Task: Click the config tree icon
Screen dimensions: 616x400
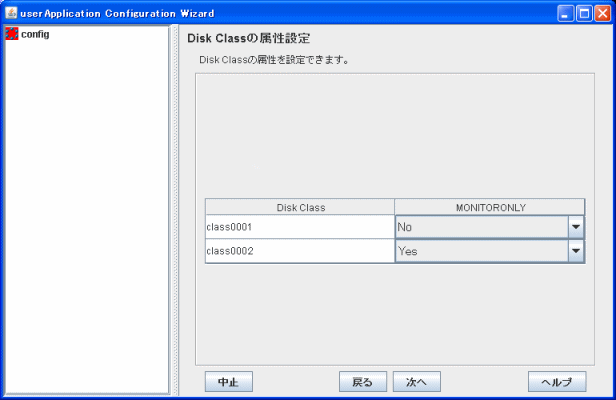Action: coord(12,34)
